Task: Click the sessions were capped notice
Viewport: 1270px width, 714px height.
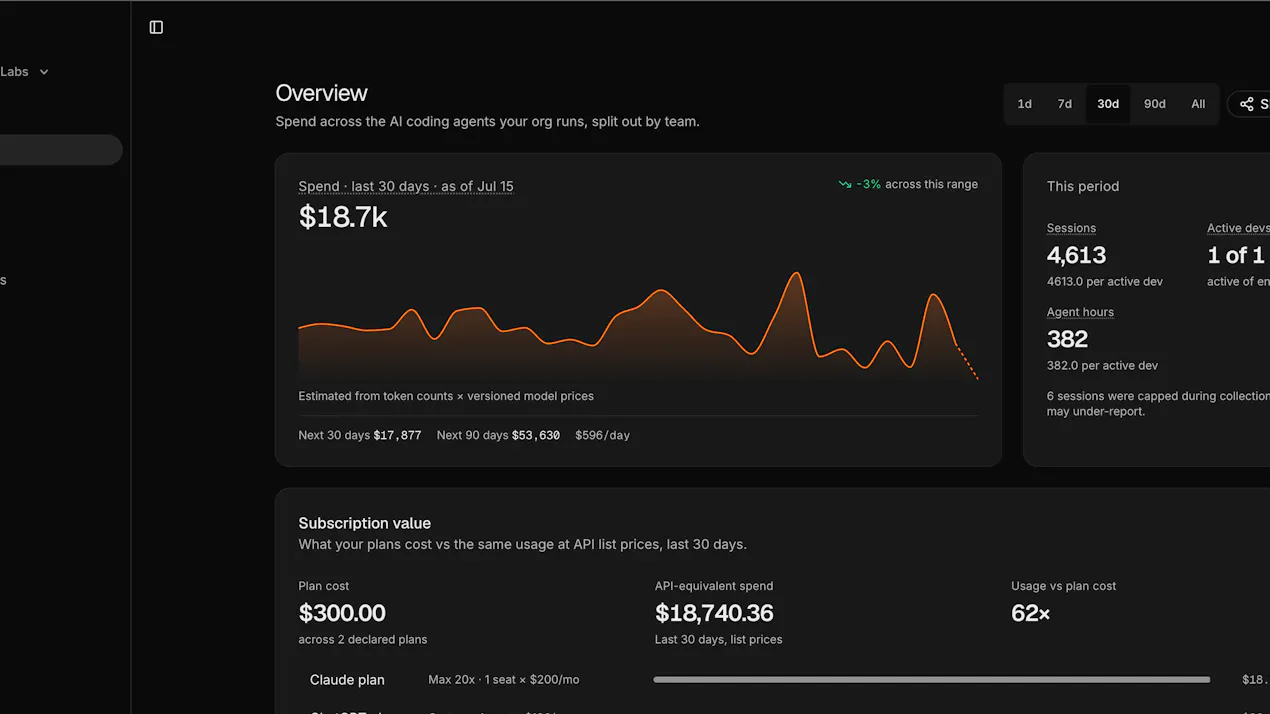Action: [1158, 403]
